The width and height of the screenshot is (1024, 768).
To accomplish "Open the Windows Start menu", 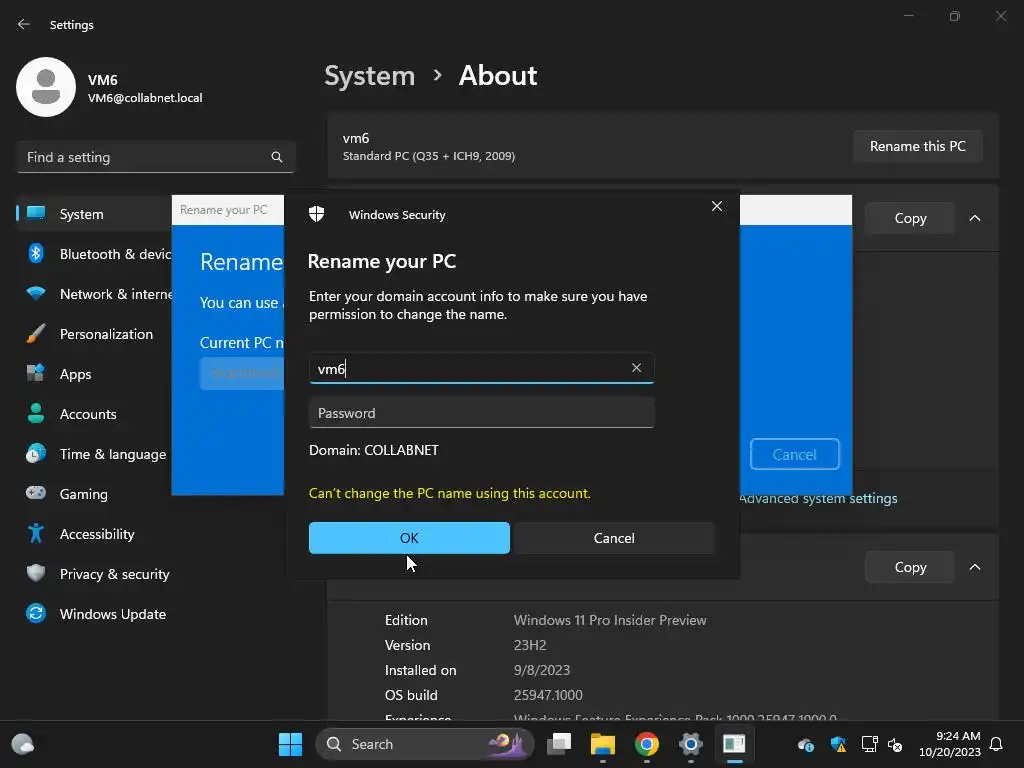I will pos(291,744).
